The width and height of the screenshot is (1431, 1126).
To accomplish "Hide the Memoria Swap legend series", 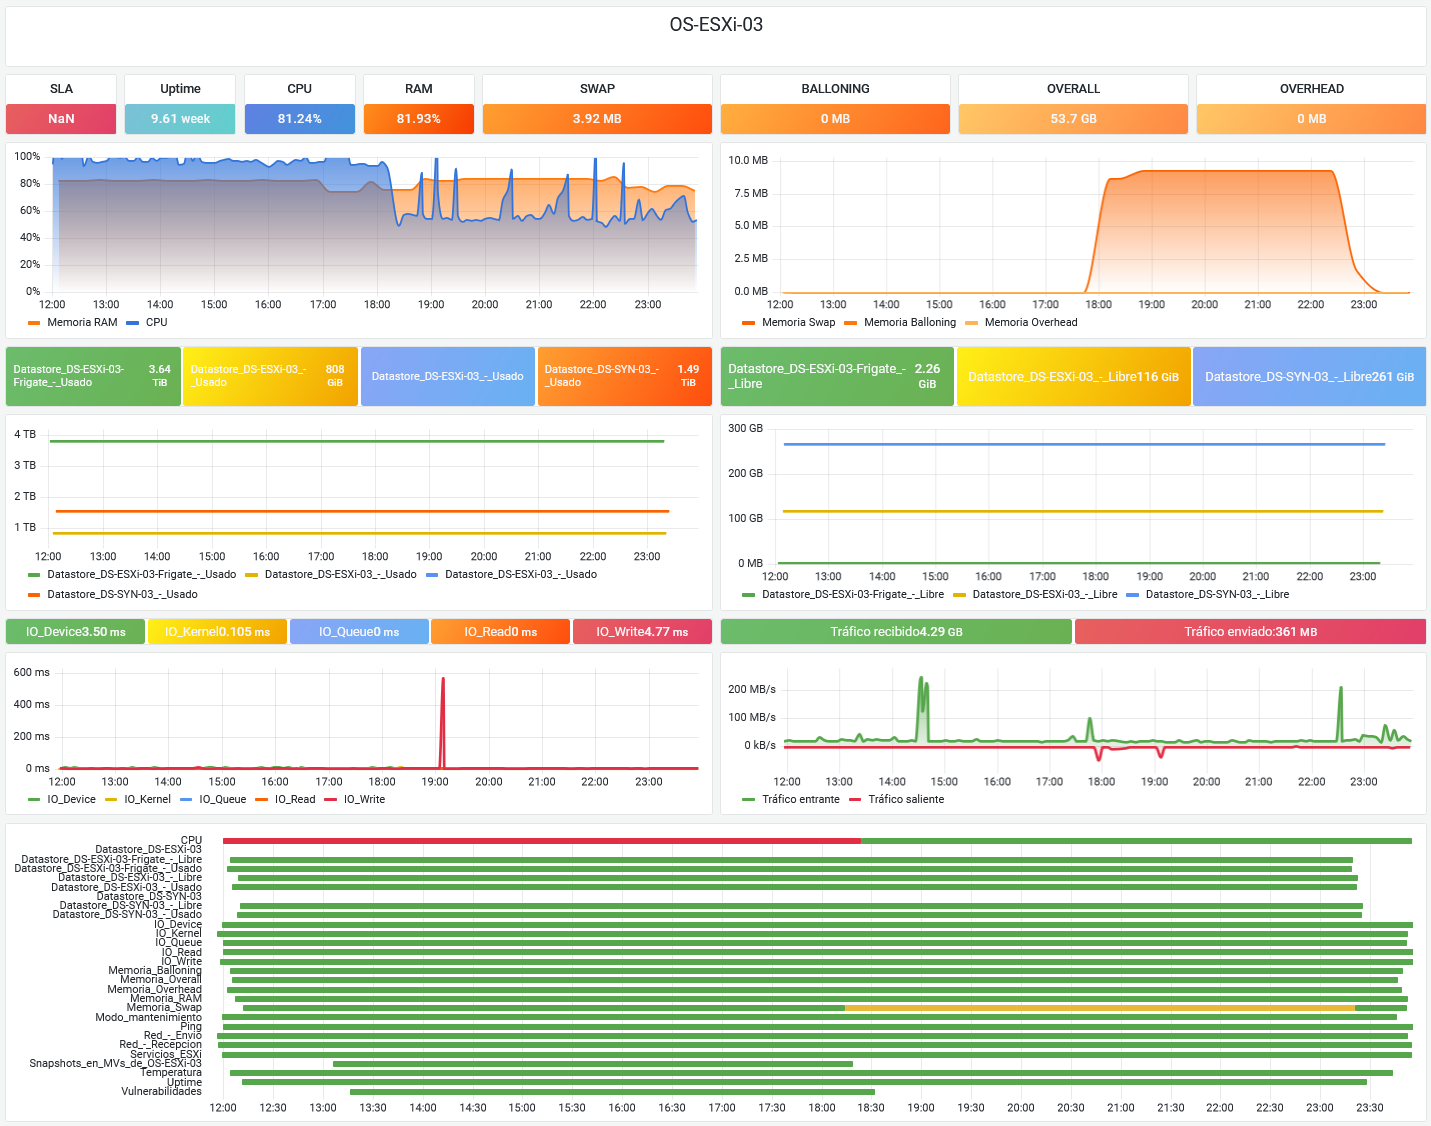I will tap(797, 322).
